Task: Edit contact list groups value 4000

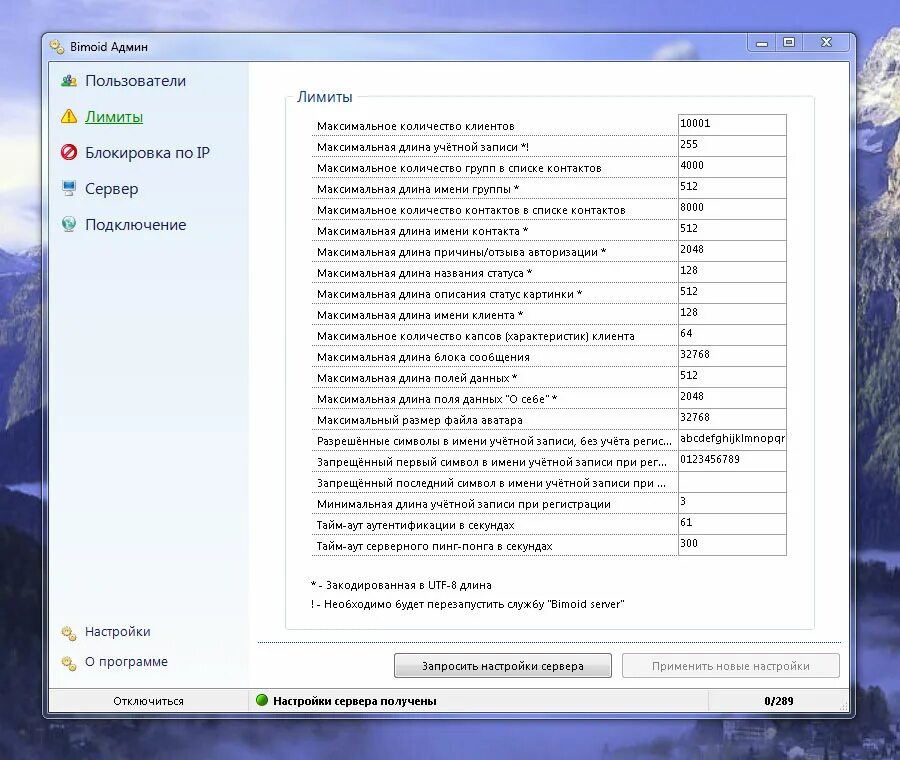Action: click(x=732, y=166)
